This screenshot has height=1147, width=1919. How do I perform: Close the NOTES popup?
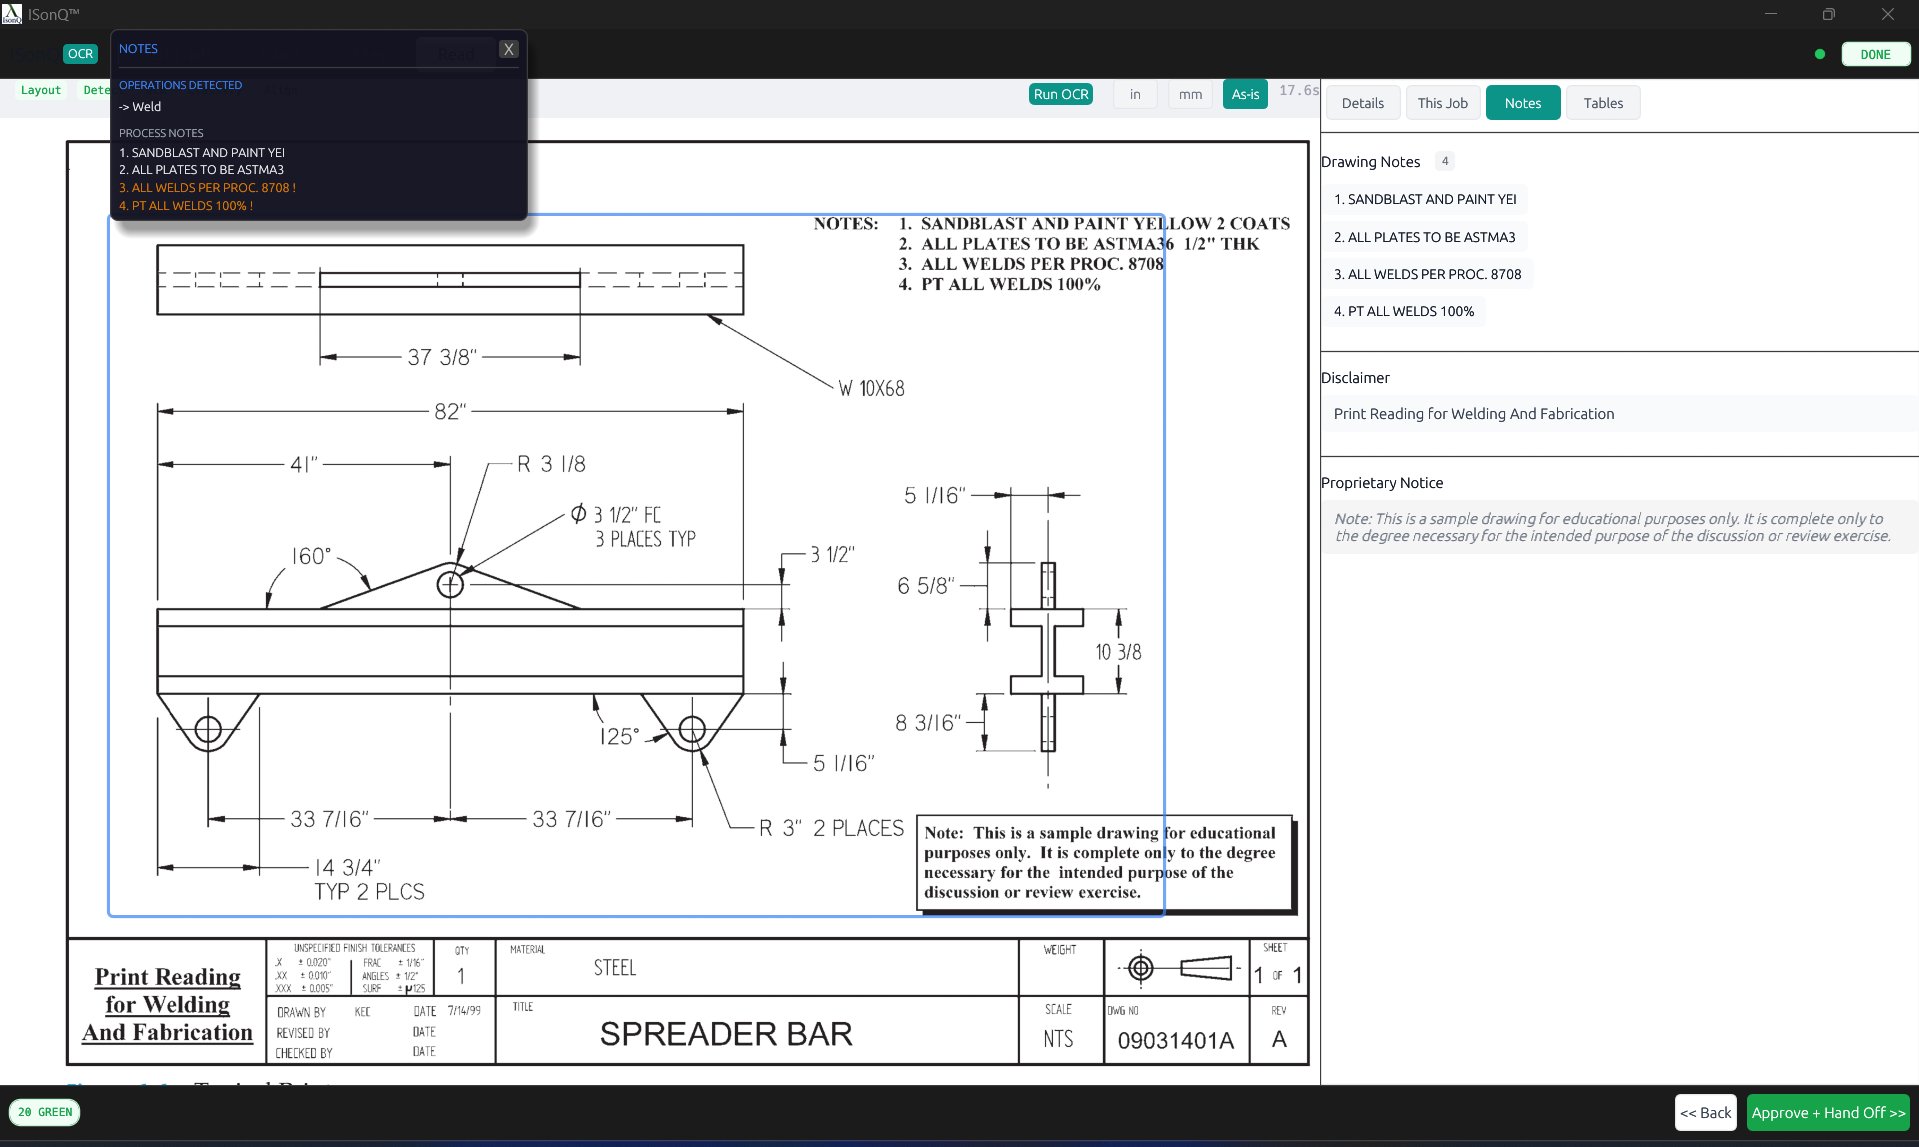point(509,48)
